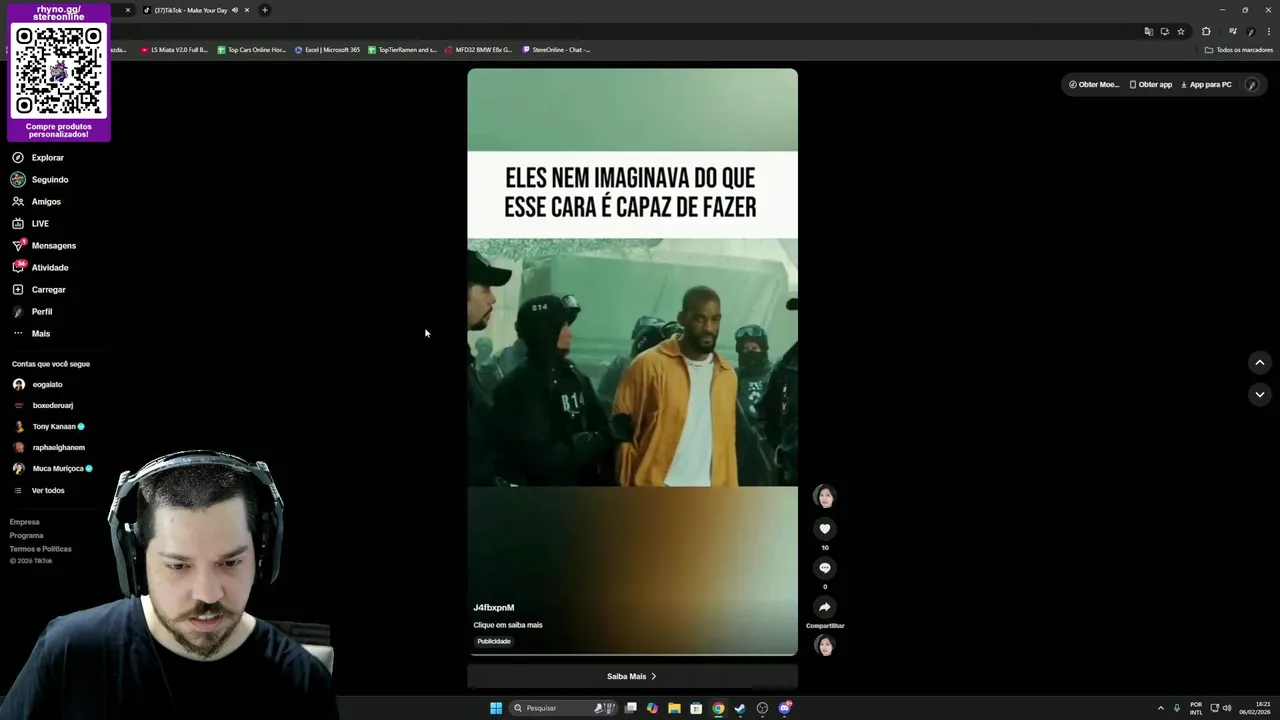
Task: Expand the Mais menu in the sidebar
Action: pyautogui.click(x=31, y=334)
